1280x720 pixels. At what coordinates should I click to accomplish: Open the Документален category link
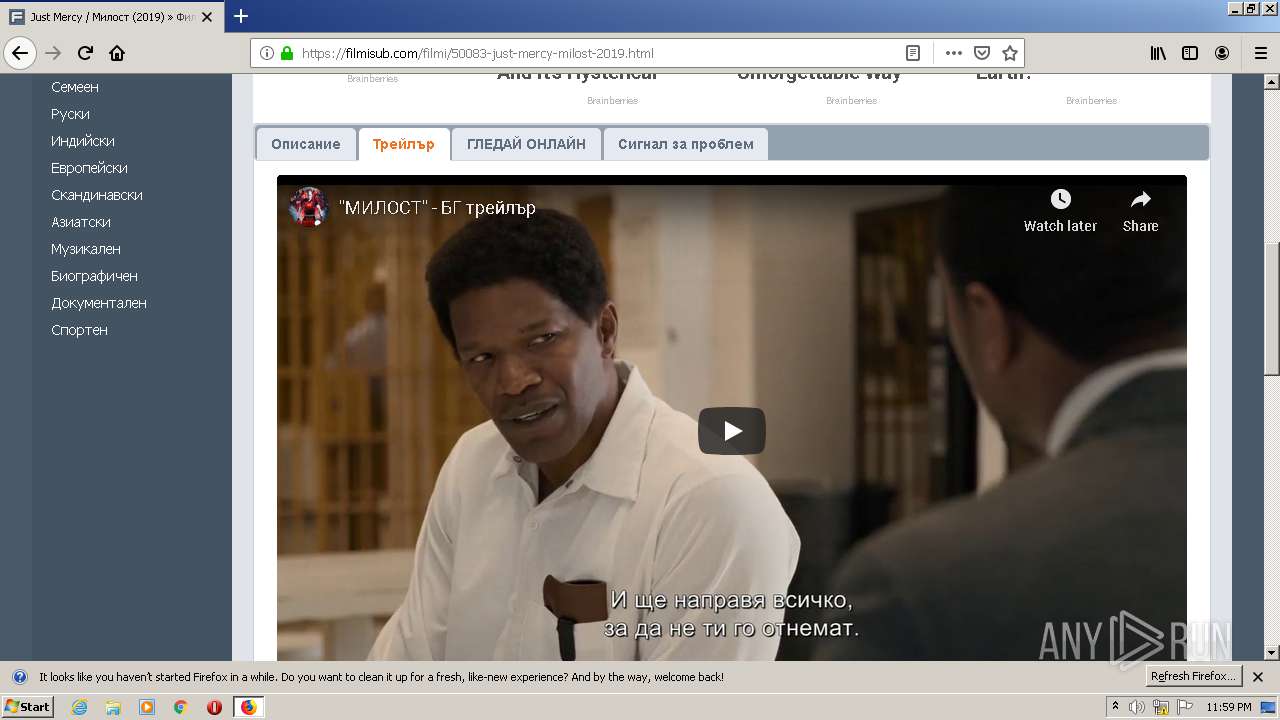click(99, 303)
